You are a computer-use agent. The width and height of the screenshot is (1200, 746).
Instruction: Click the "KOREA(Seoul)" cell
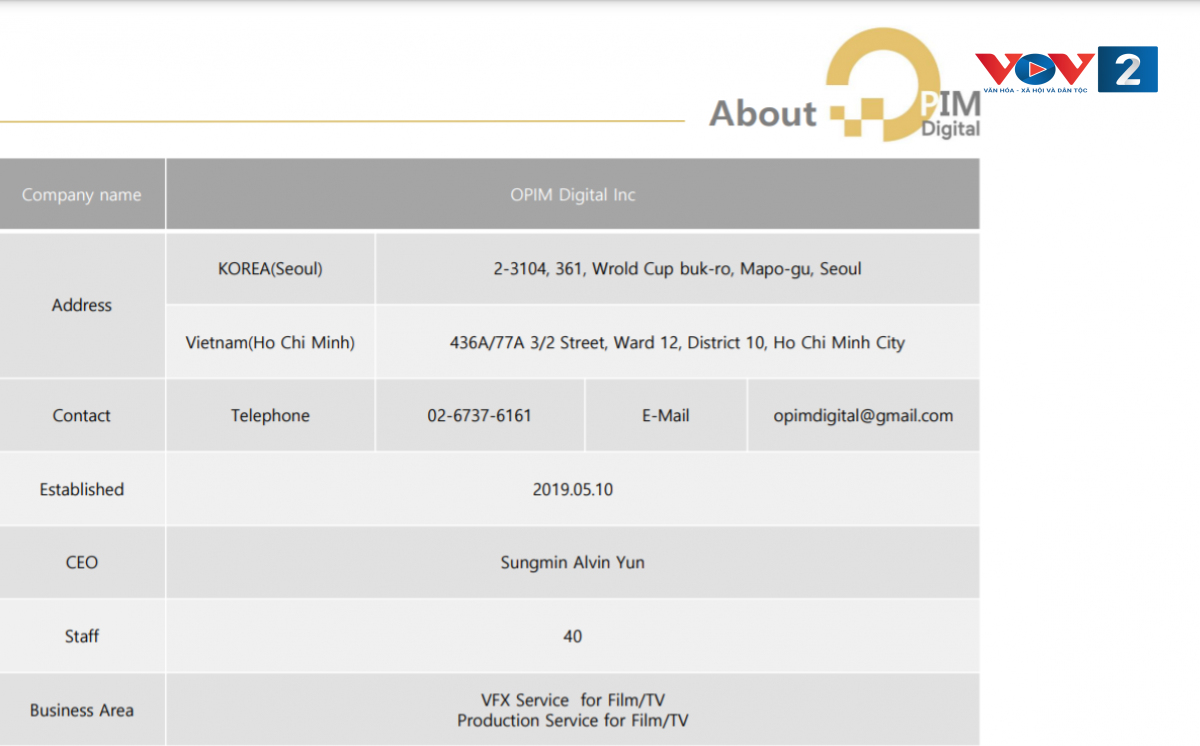[x=270, y=269]
